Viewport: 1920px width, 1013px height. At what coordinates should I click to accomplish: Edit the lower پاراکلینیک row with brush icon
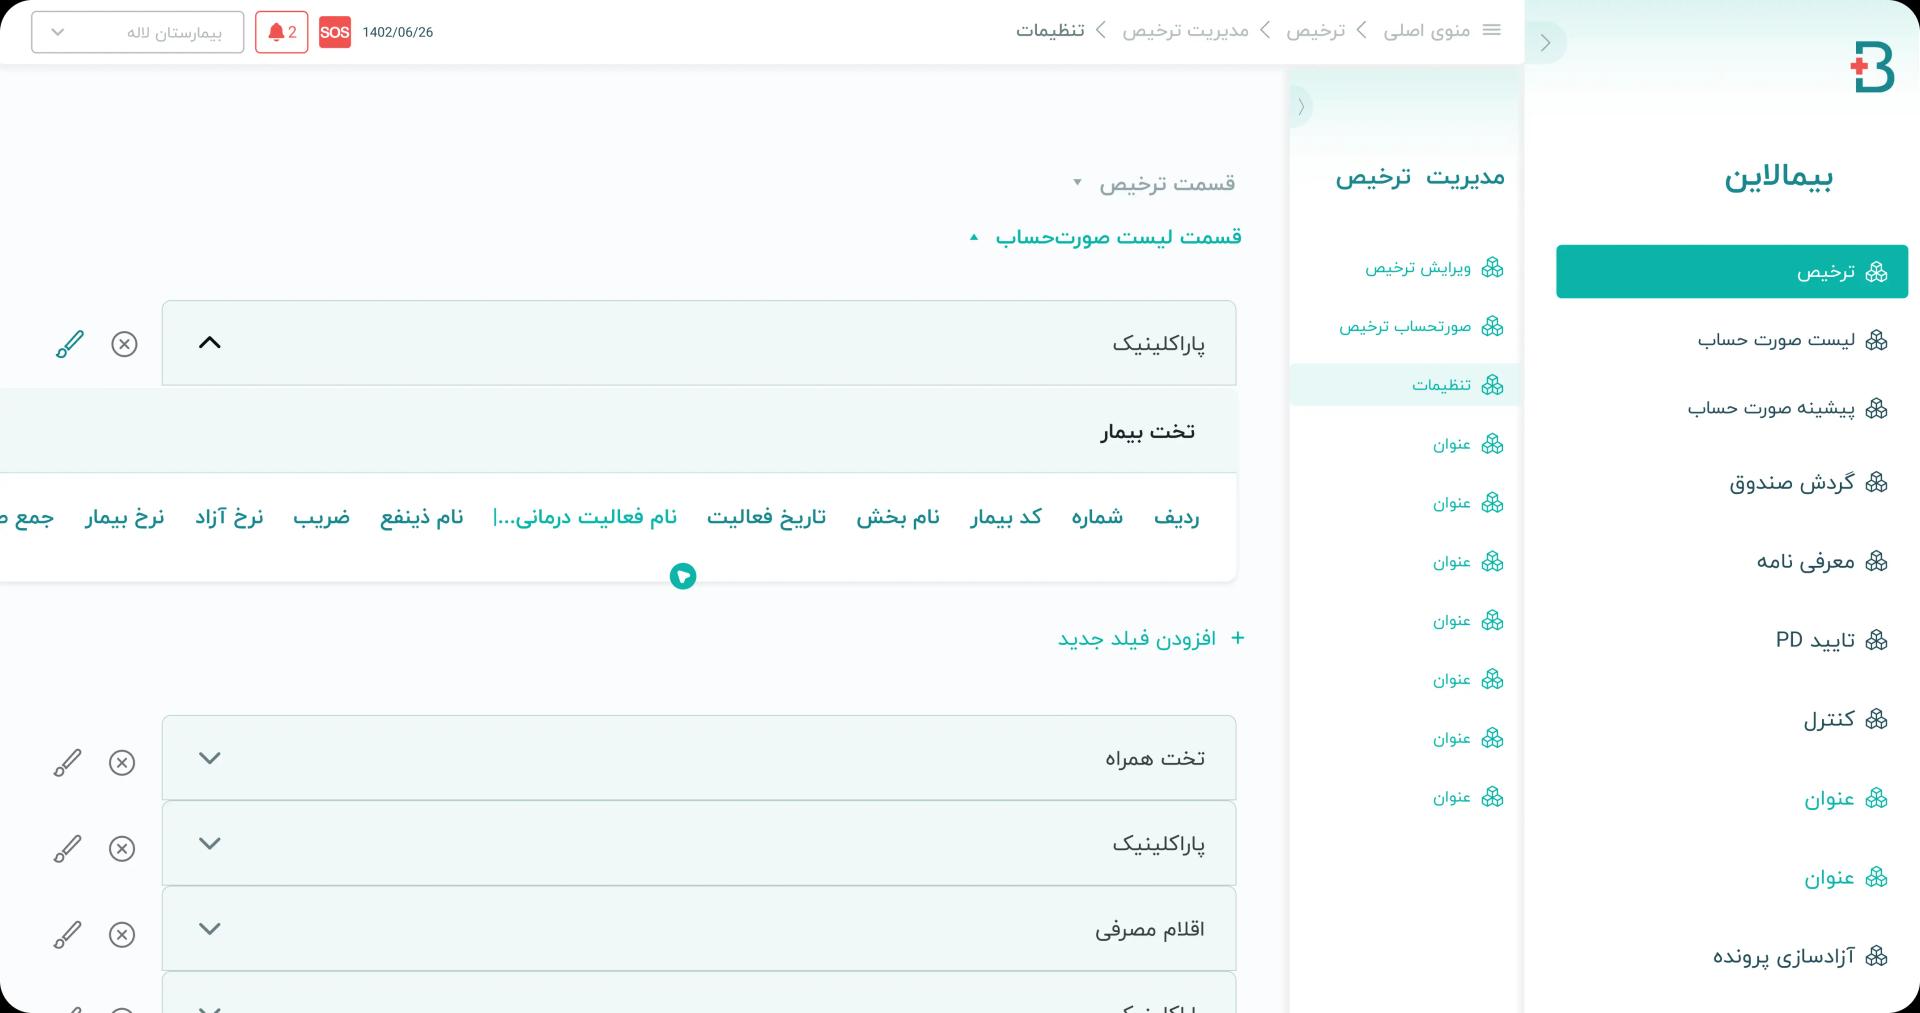(x=67, y=849)
